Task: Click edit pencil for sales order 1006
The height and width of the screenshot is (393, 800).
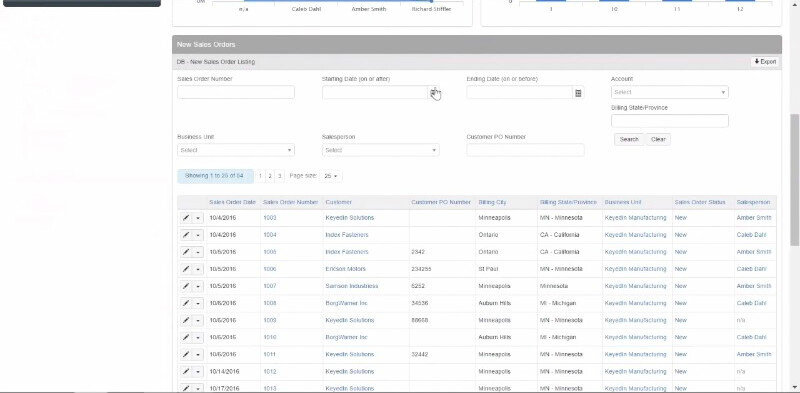Action: (x=186, y=269)
